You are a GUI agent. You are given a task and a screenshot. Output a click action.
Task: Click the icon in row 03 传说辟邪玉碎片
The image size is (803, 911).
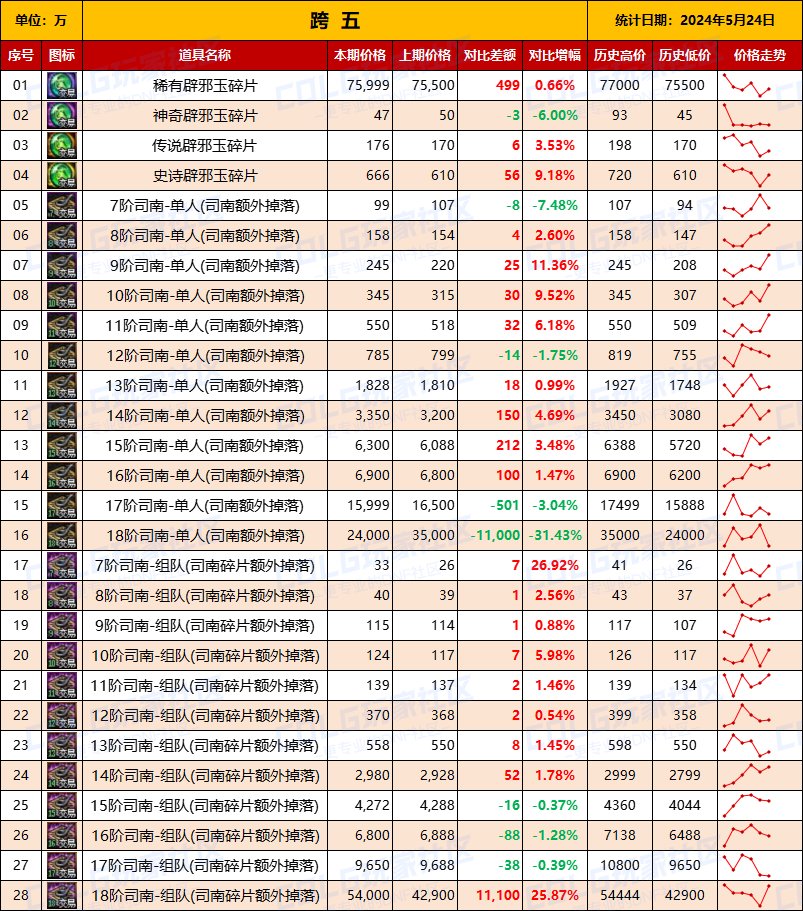click(x=62, y=145)
